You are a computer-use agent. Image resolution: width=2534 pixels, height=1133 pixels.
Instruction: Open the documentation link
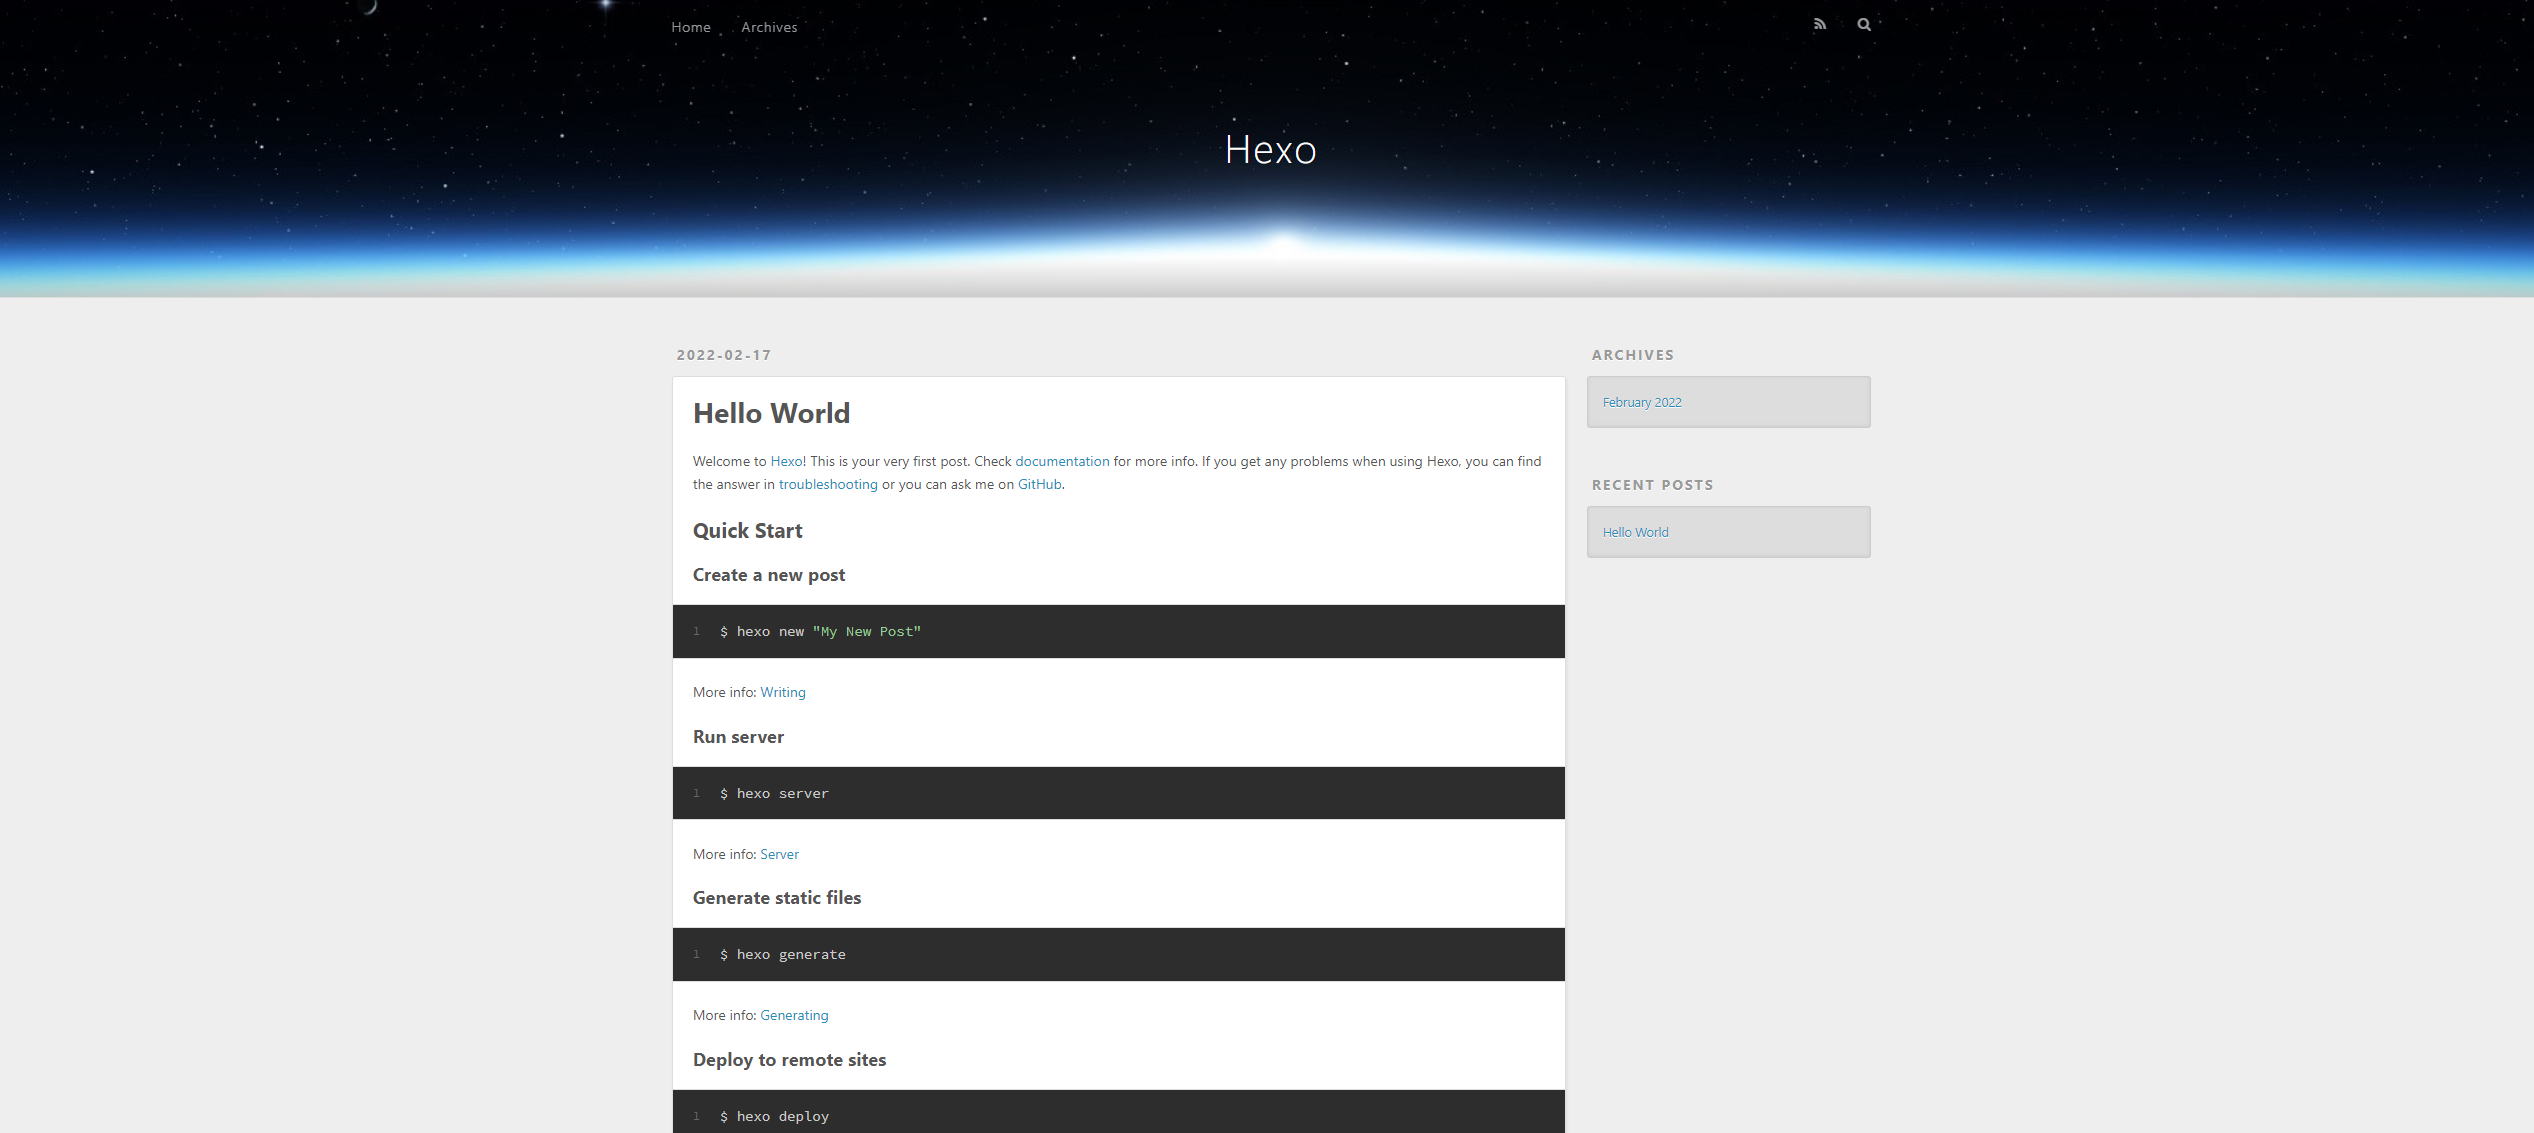[1061, 461]
